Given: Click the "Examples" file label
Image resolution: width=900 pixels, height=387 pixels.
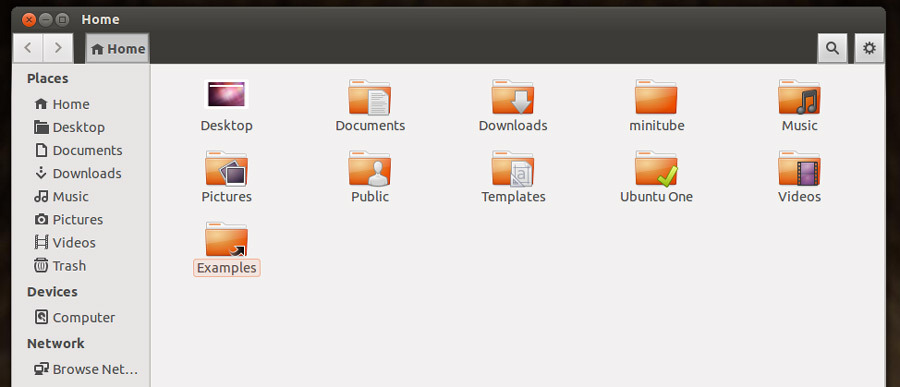Looking at the screenshot, I should [x=227, y=268].
